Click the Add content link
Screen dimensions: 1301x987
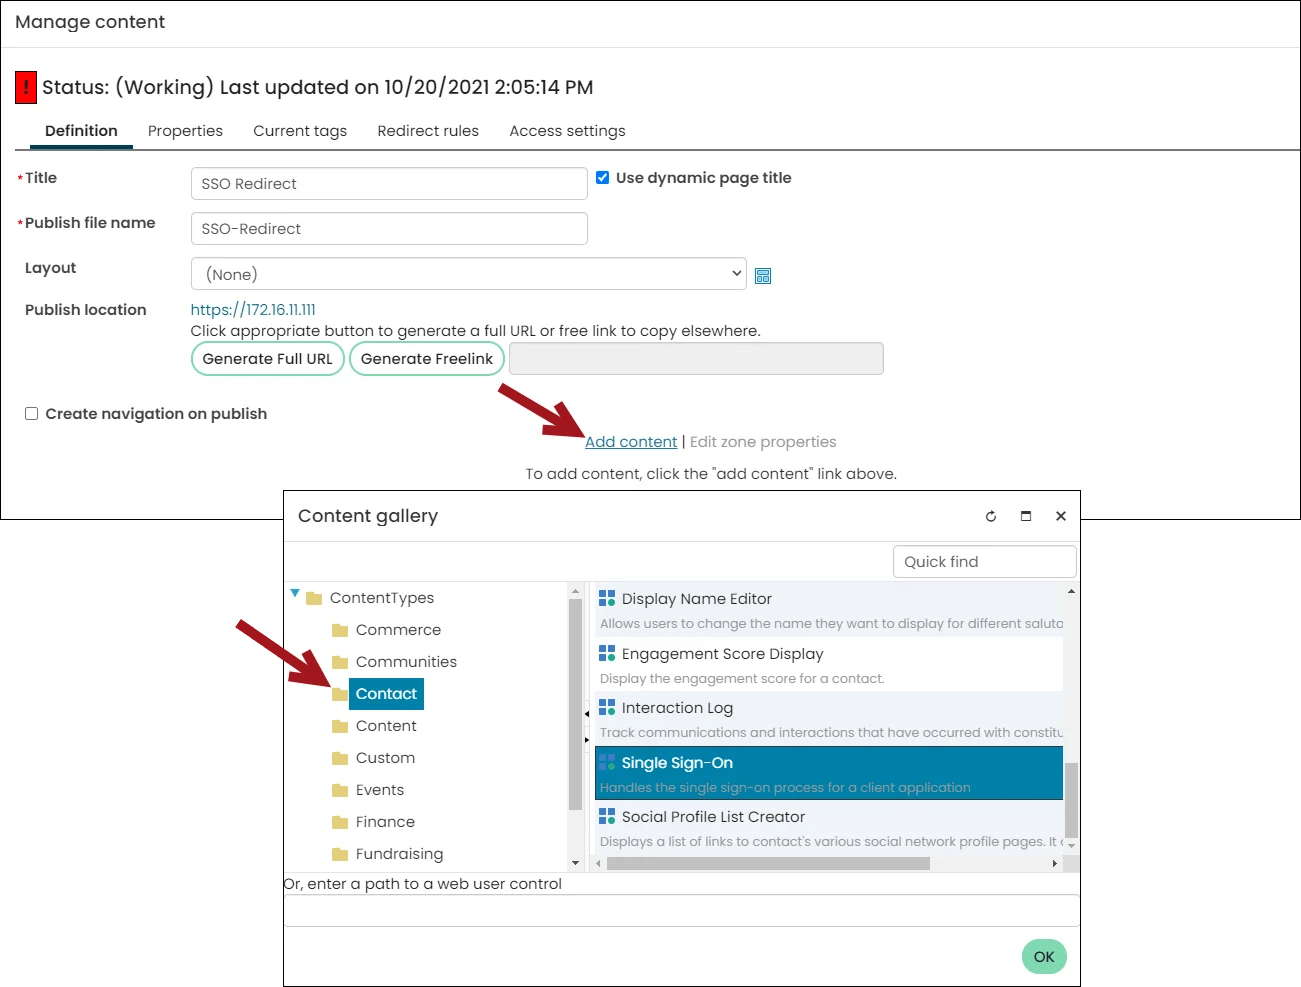click(630, 441)
